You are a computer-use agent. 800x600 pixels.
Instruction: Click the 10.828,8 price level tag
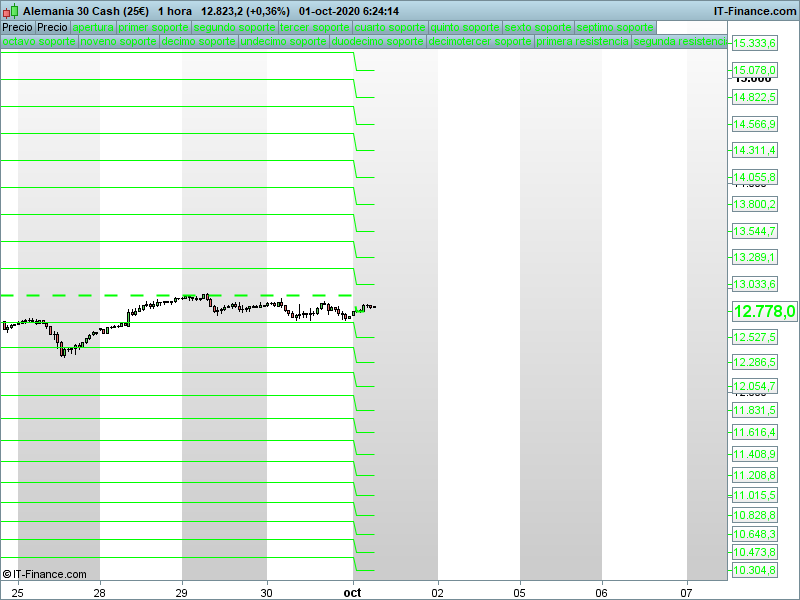click(755, 515)
